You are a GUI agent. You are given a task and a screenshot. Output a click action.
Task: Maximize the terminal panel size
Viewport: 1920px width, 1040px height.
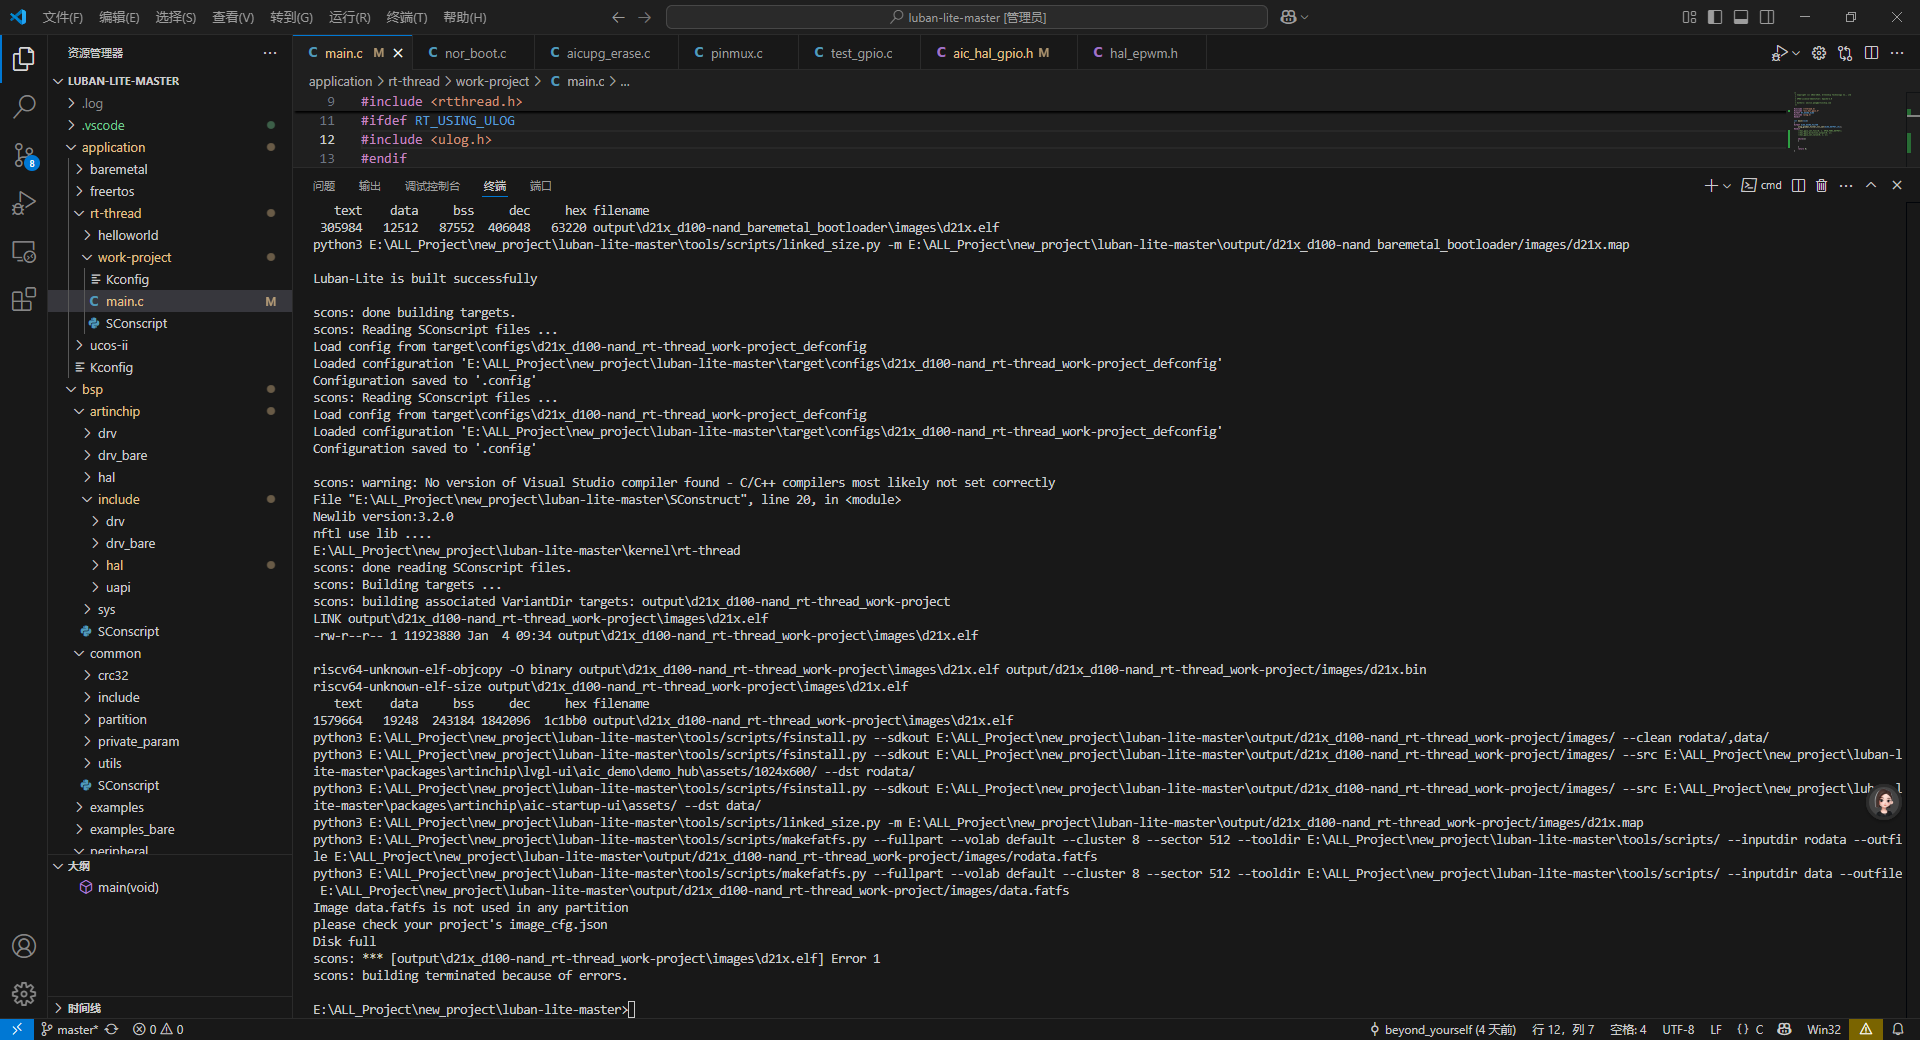point(1871,186)
